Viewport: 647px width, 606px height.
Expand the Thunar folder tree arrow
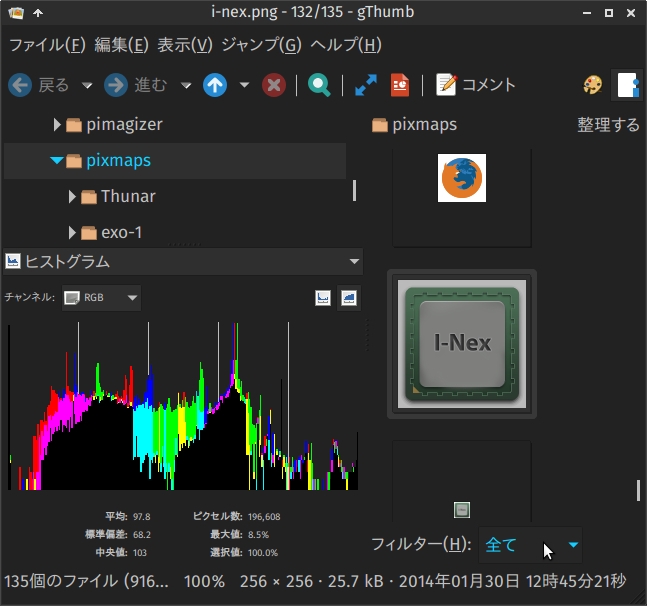coord(72,197)
